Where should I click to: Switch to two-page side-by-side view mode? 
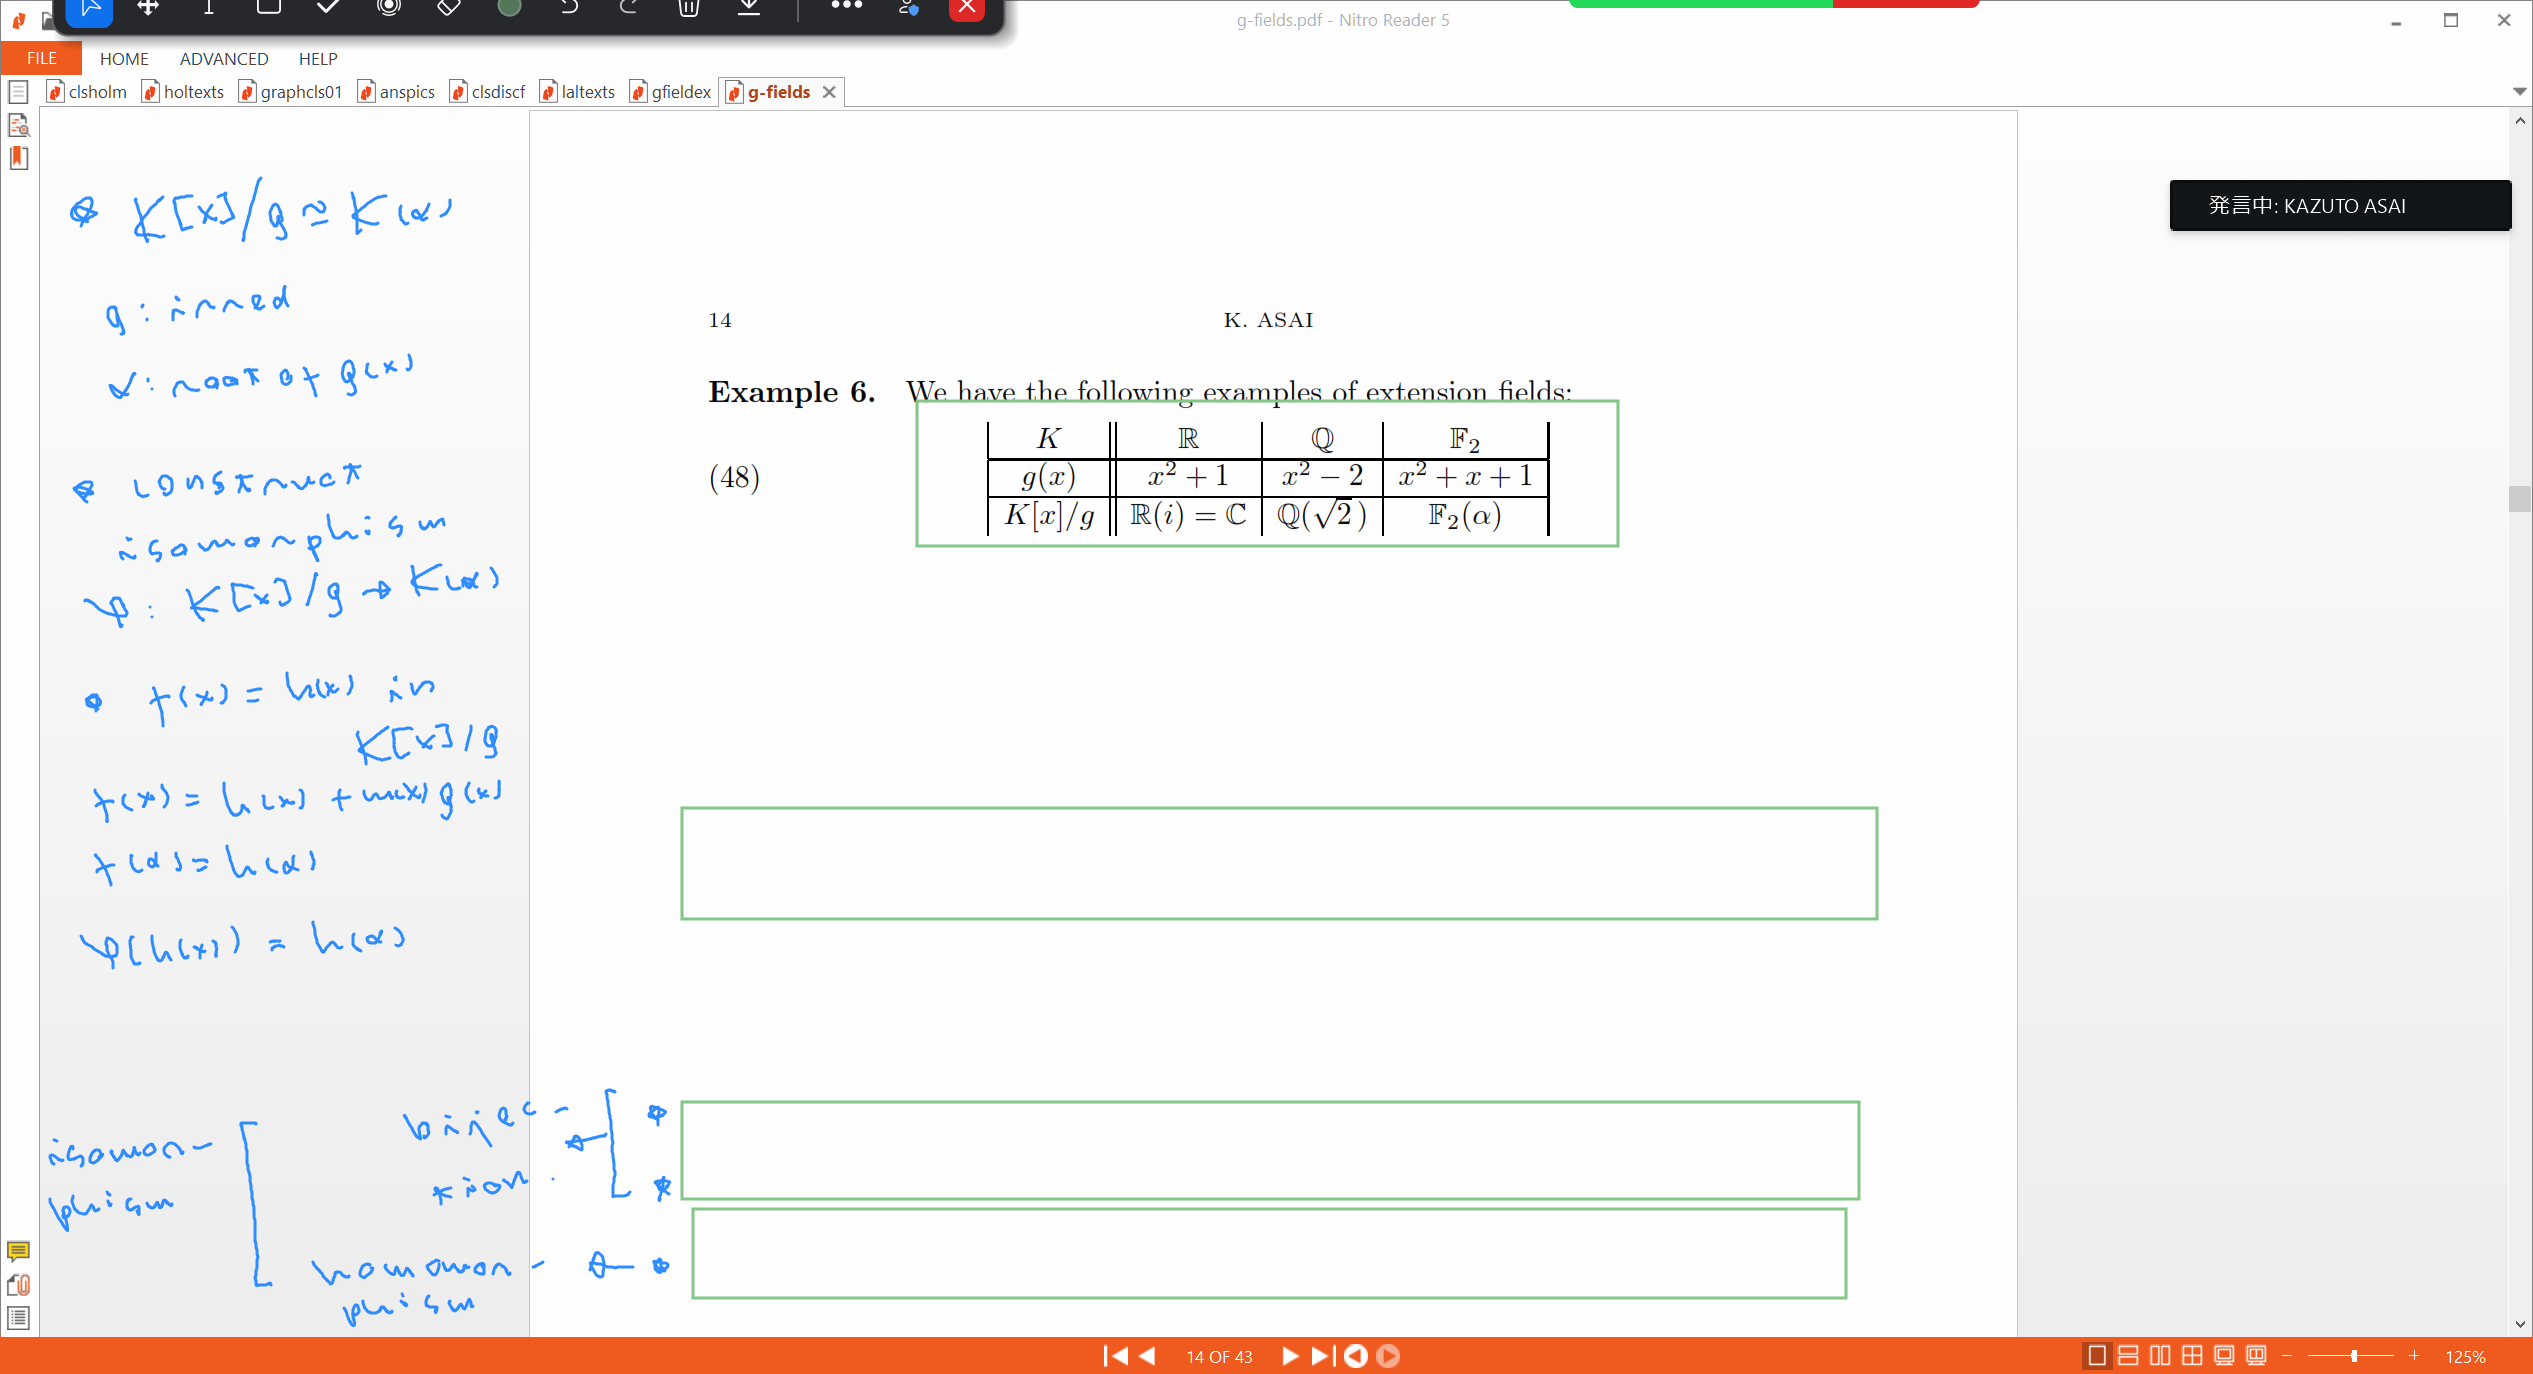2159,1355
